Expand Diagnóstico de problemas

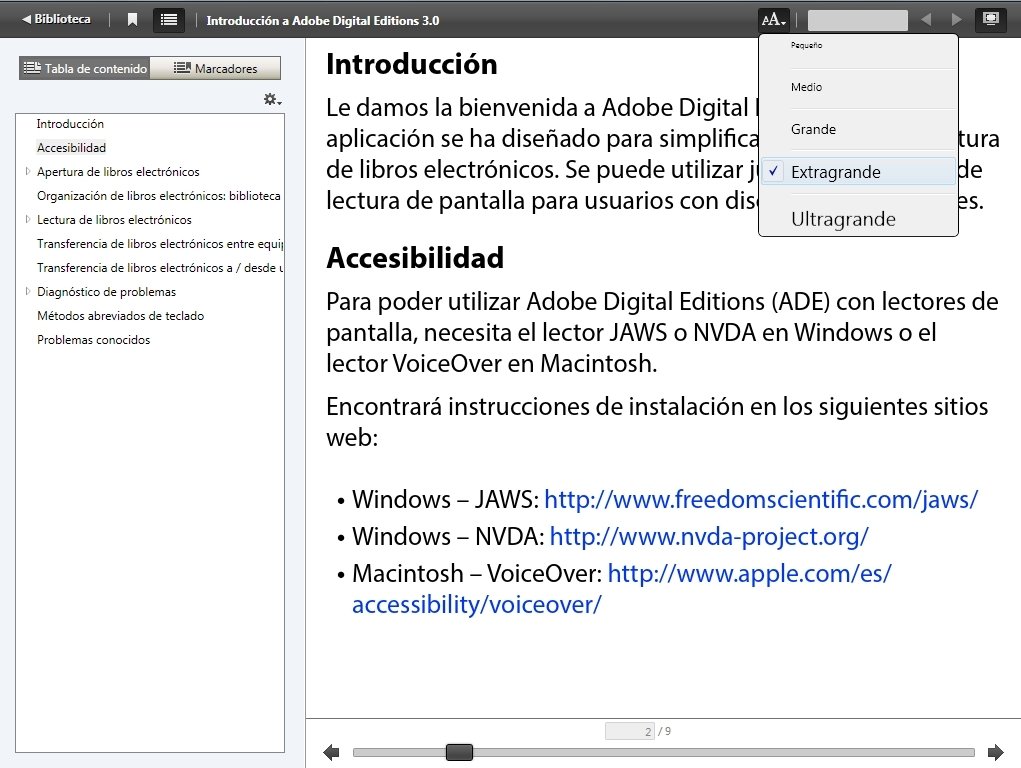point(27,291)
